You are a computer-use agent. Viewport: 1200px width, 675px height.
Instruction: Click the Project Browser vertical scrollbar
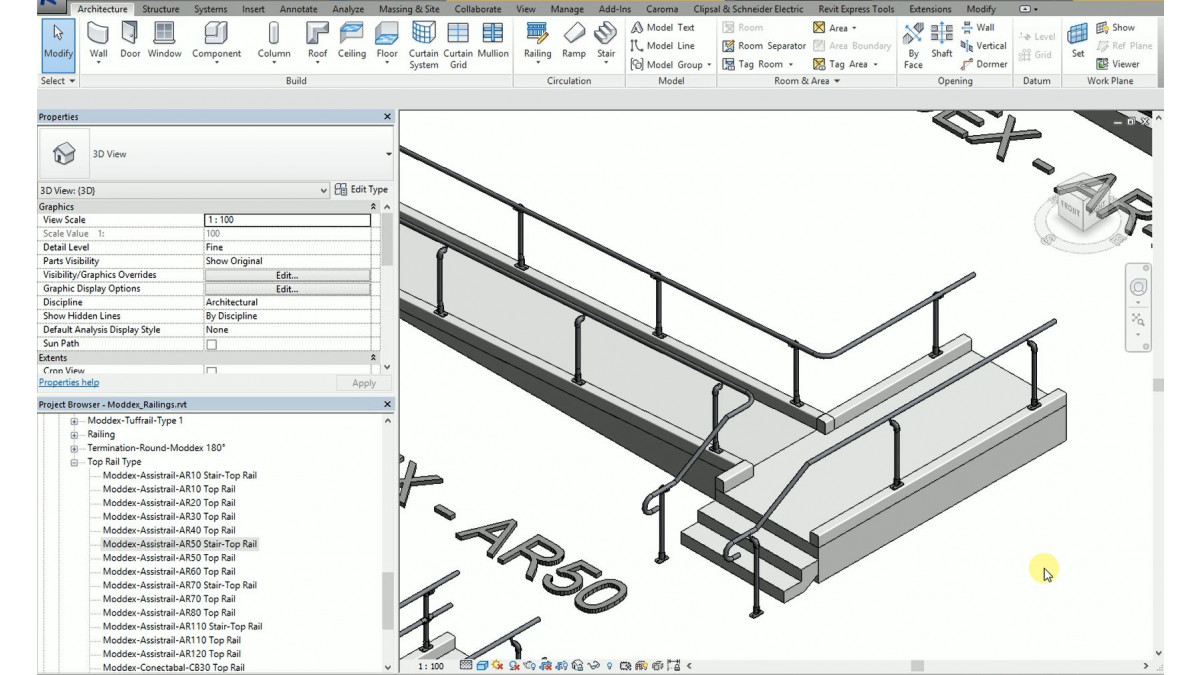(388, 599)
